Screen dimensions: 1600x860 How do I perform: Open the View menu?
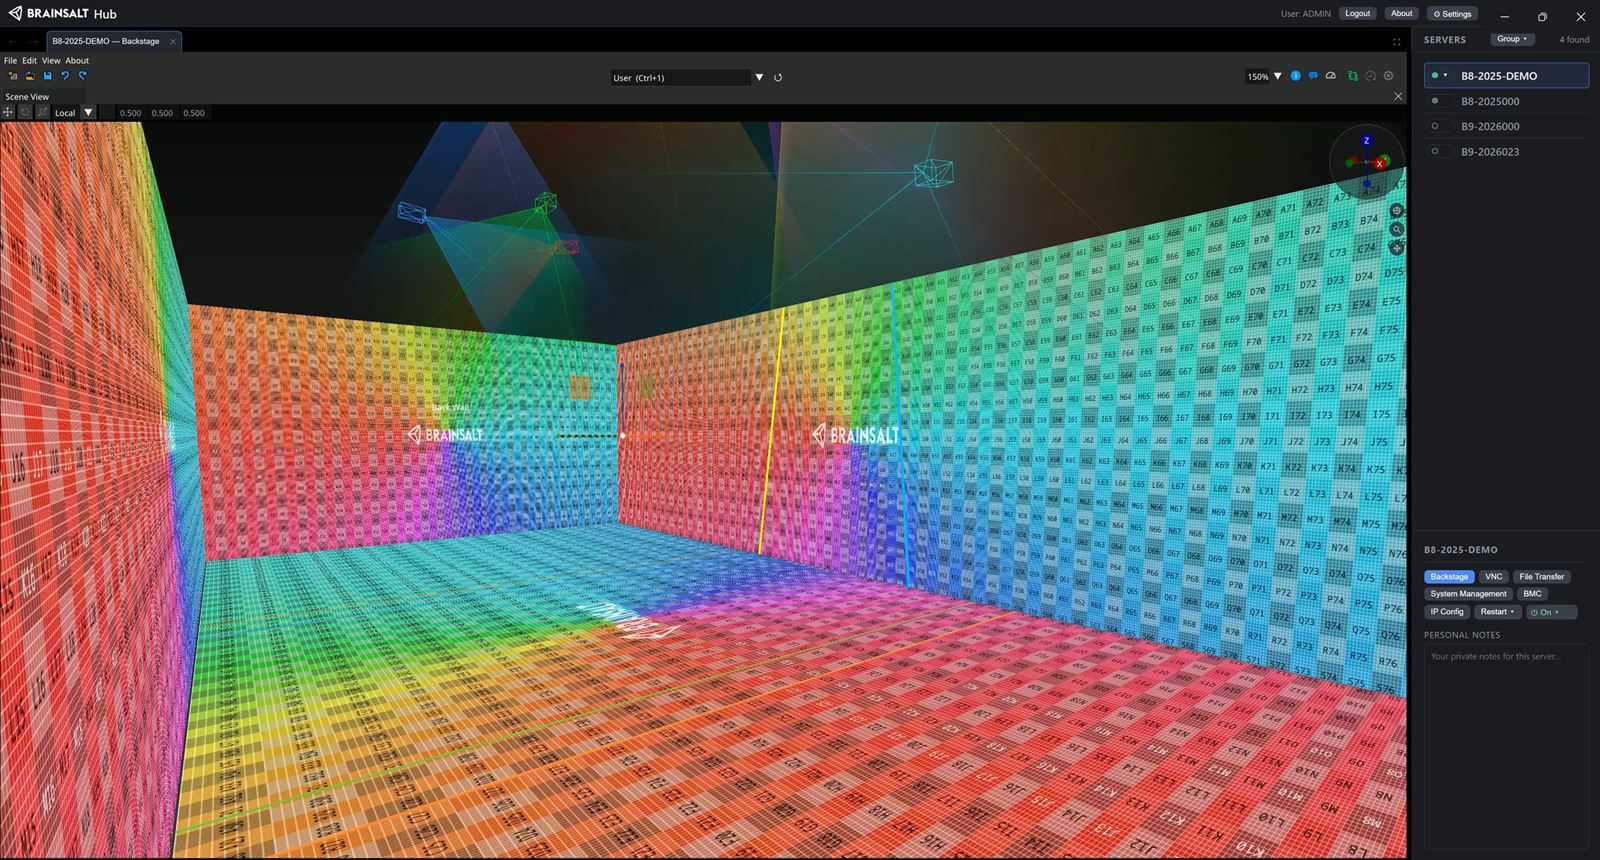51,60
